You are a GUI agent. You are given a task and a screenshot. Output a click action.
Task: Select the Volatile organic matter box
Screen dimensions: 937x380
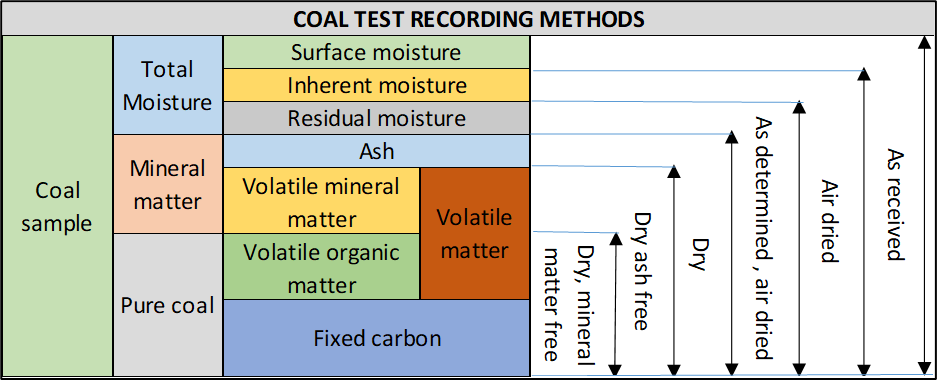coord(321,266)
